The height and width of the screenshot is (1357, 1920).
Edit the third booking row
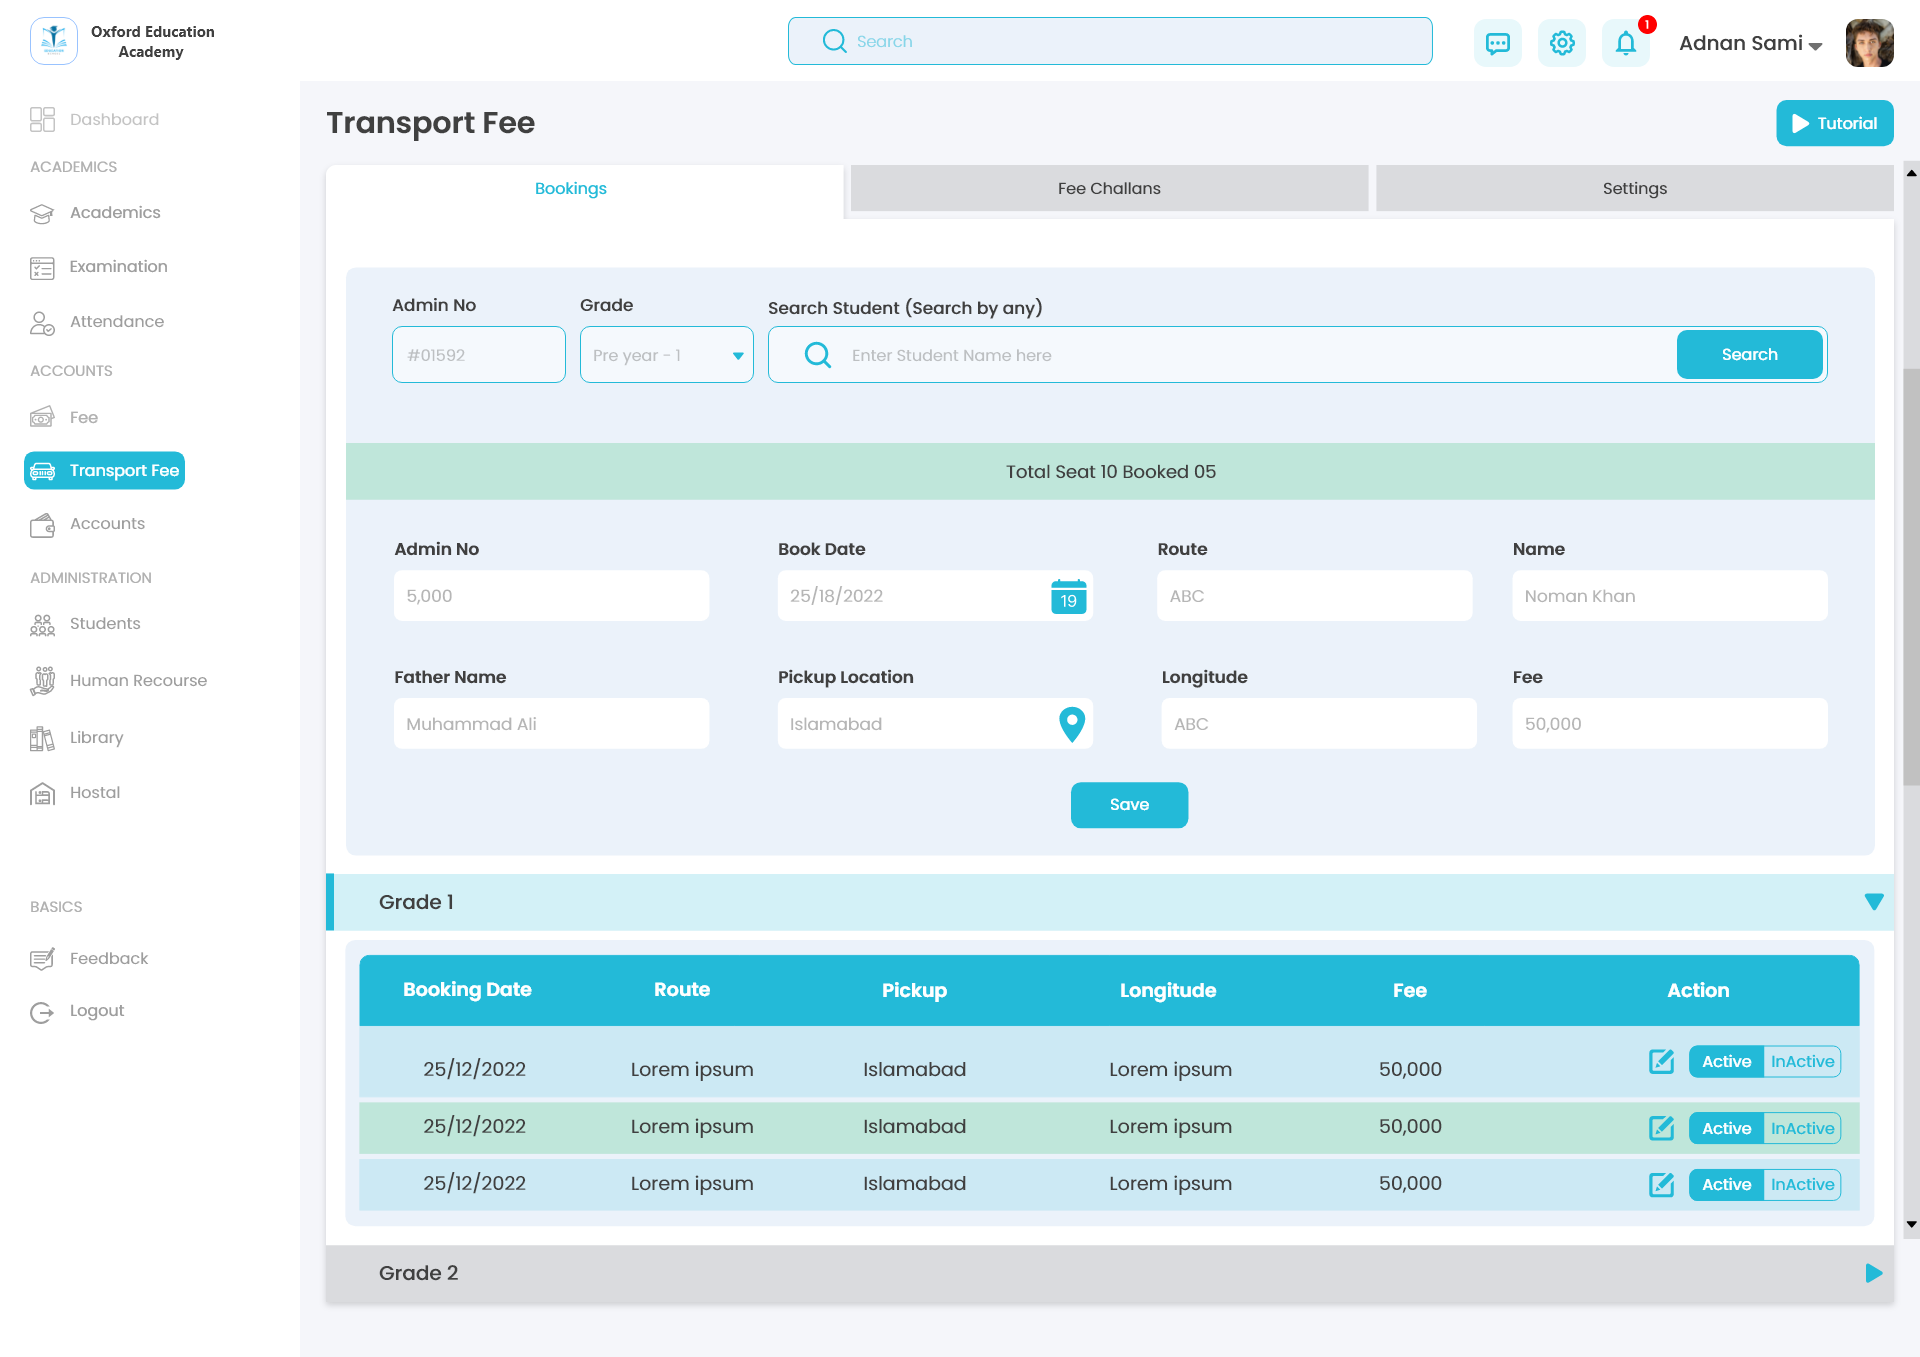[1661, 1184]
